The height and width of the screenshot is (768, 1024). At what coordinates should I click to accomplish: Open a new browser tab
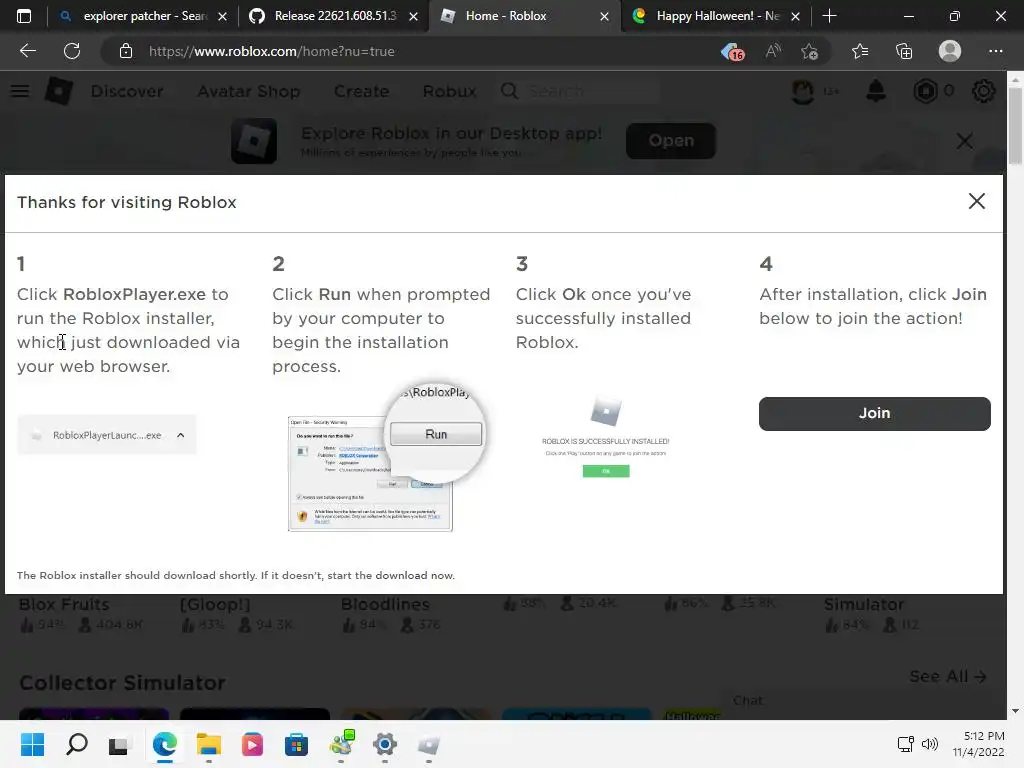click(x=829, y=16)
